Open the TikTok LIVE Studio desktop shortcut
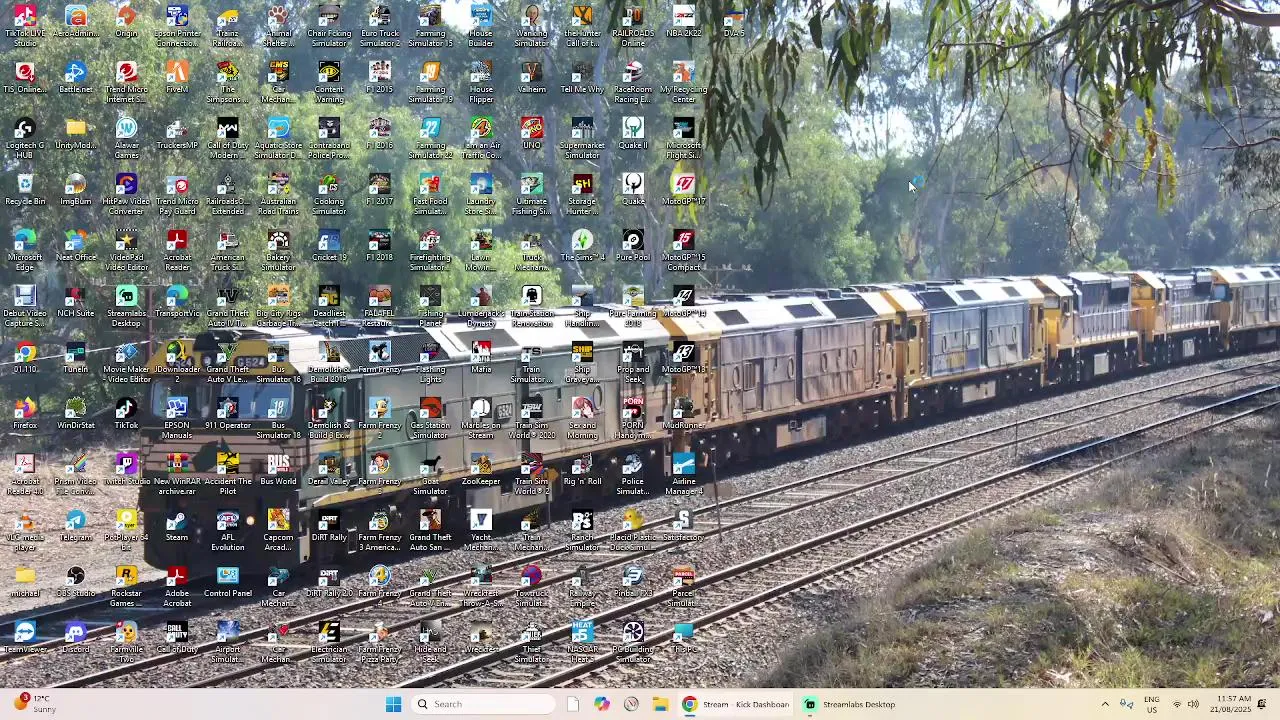 pyautogui.click(x=25, y=26)
